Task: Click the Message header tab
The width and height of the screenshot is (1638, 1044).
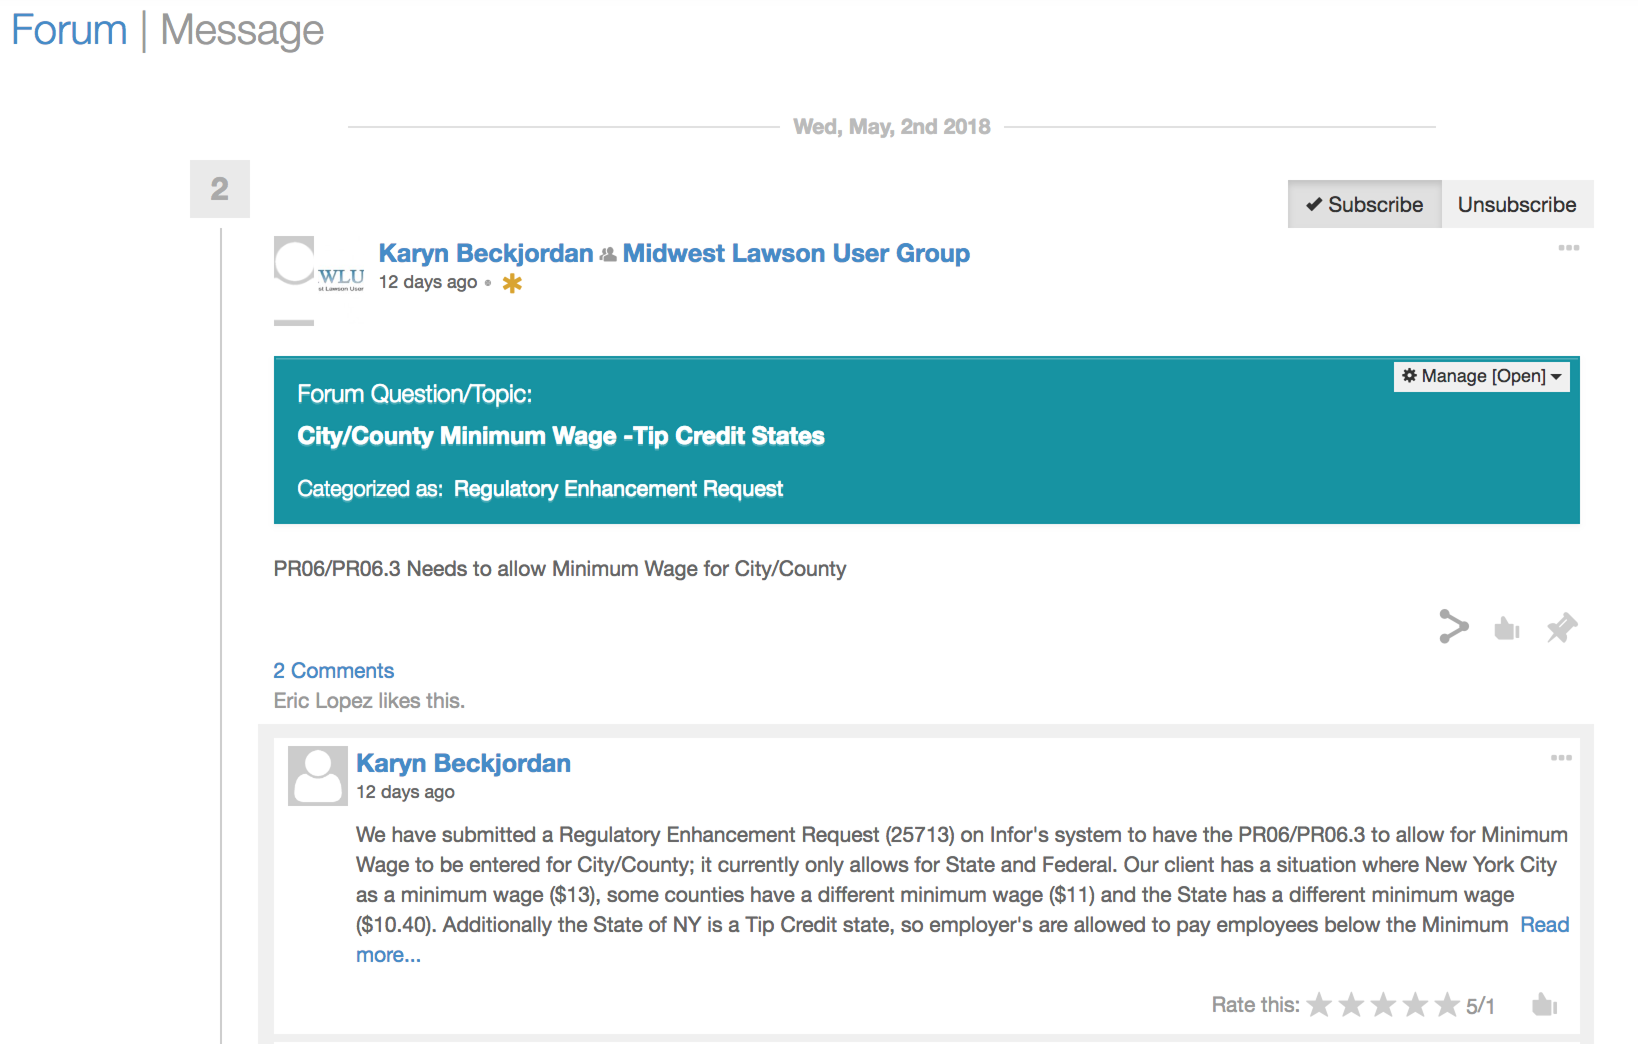Action: [242, 30]
